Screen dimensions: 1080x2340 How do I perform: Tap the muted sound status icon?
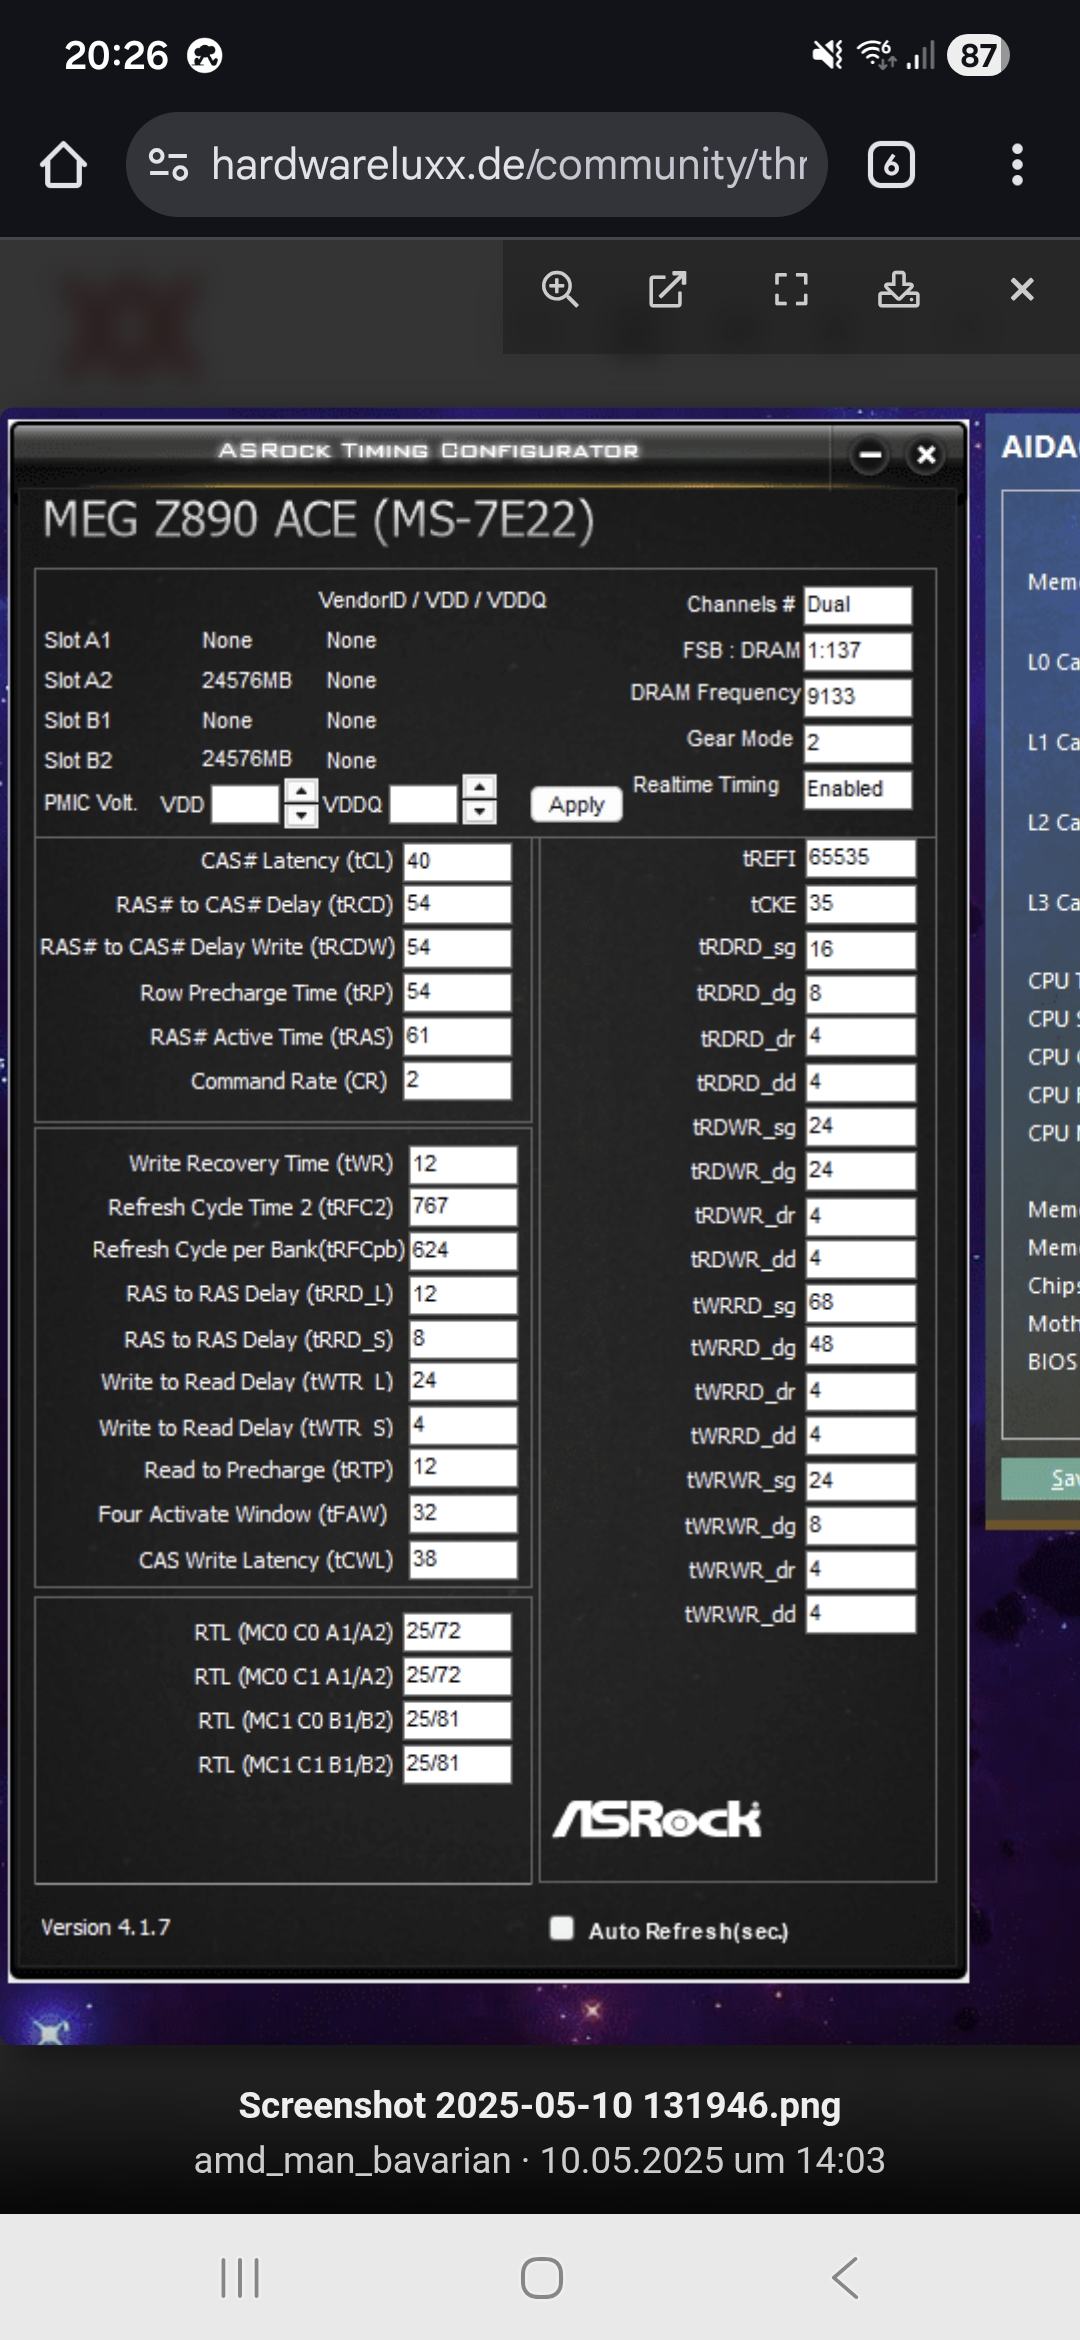[x=827, y=55]
